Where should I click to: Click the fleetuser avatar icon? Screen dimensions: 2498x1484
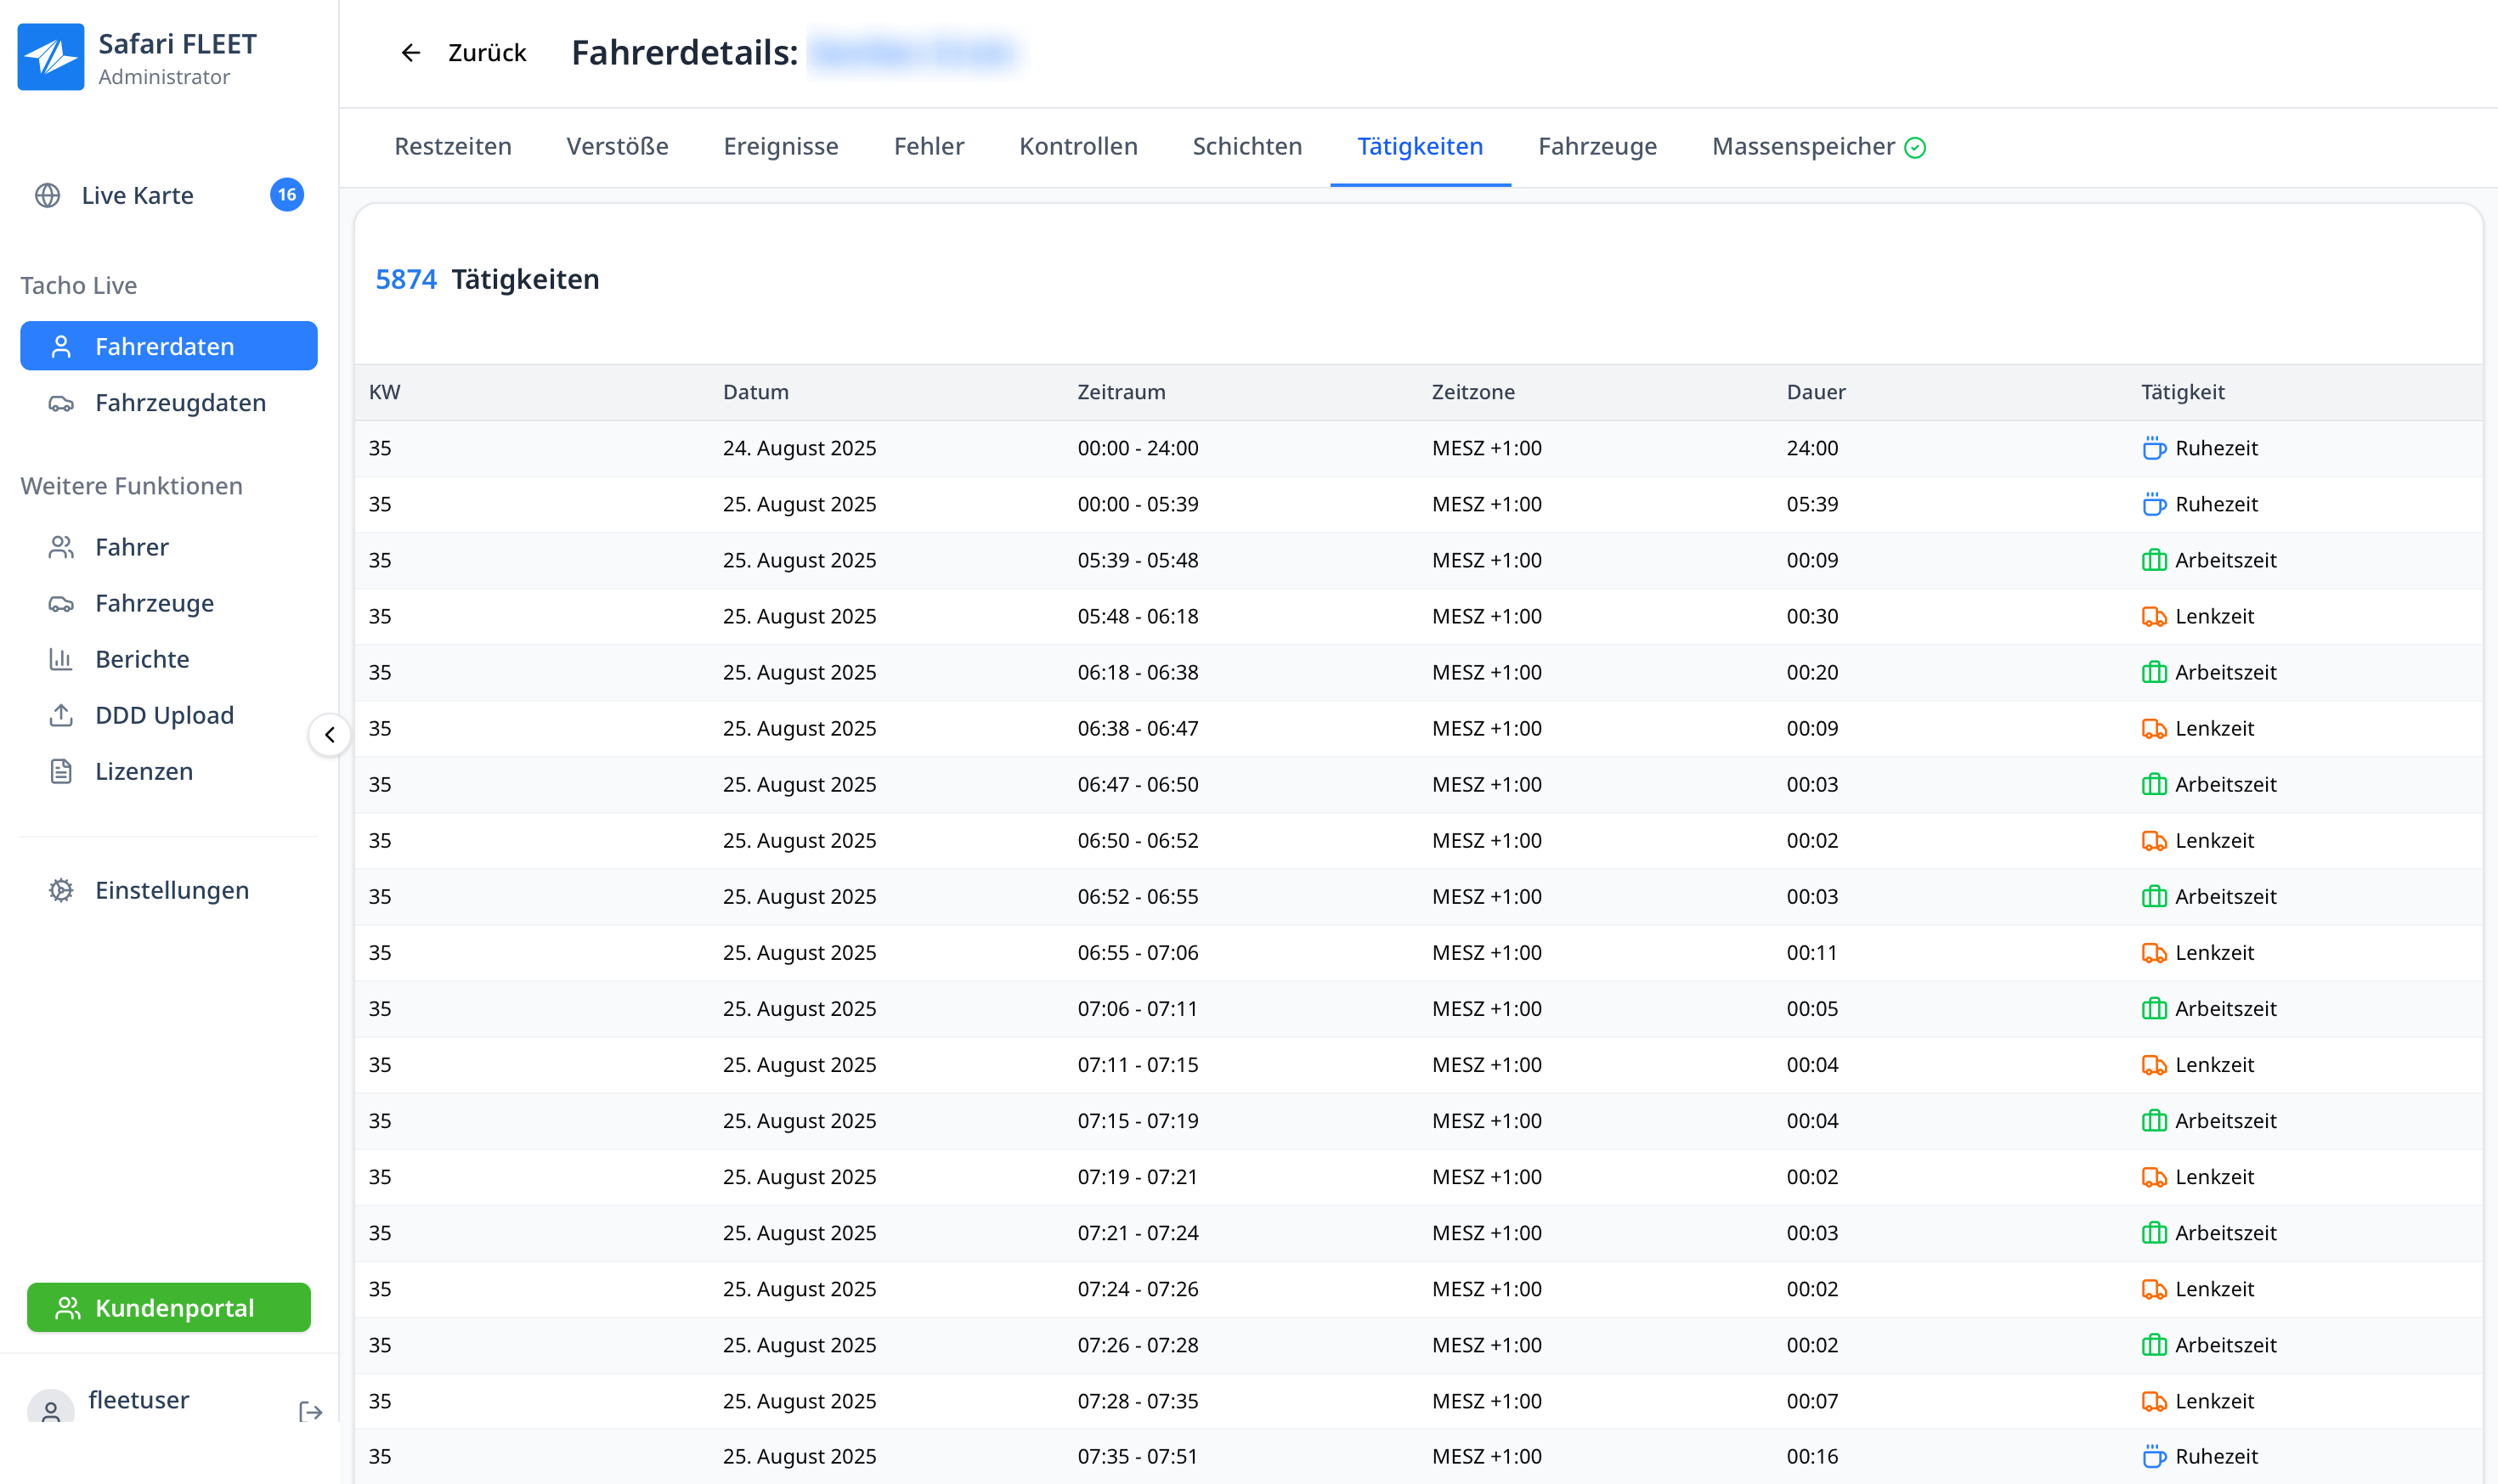(x=50, y=1409)
